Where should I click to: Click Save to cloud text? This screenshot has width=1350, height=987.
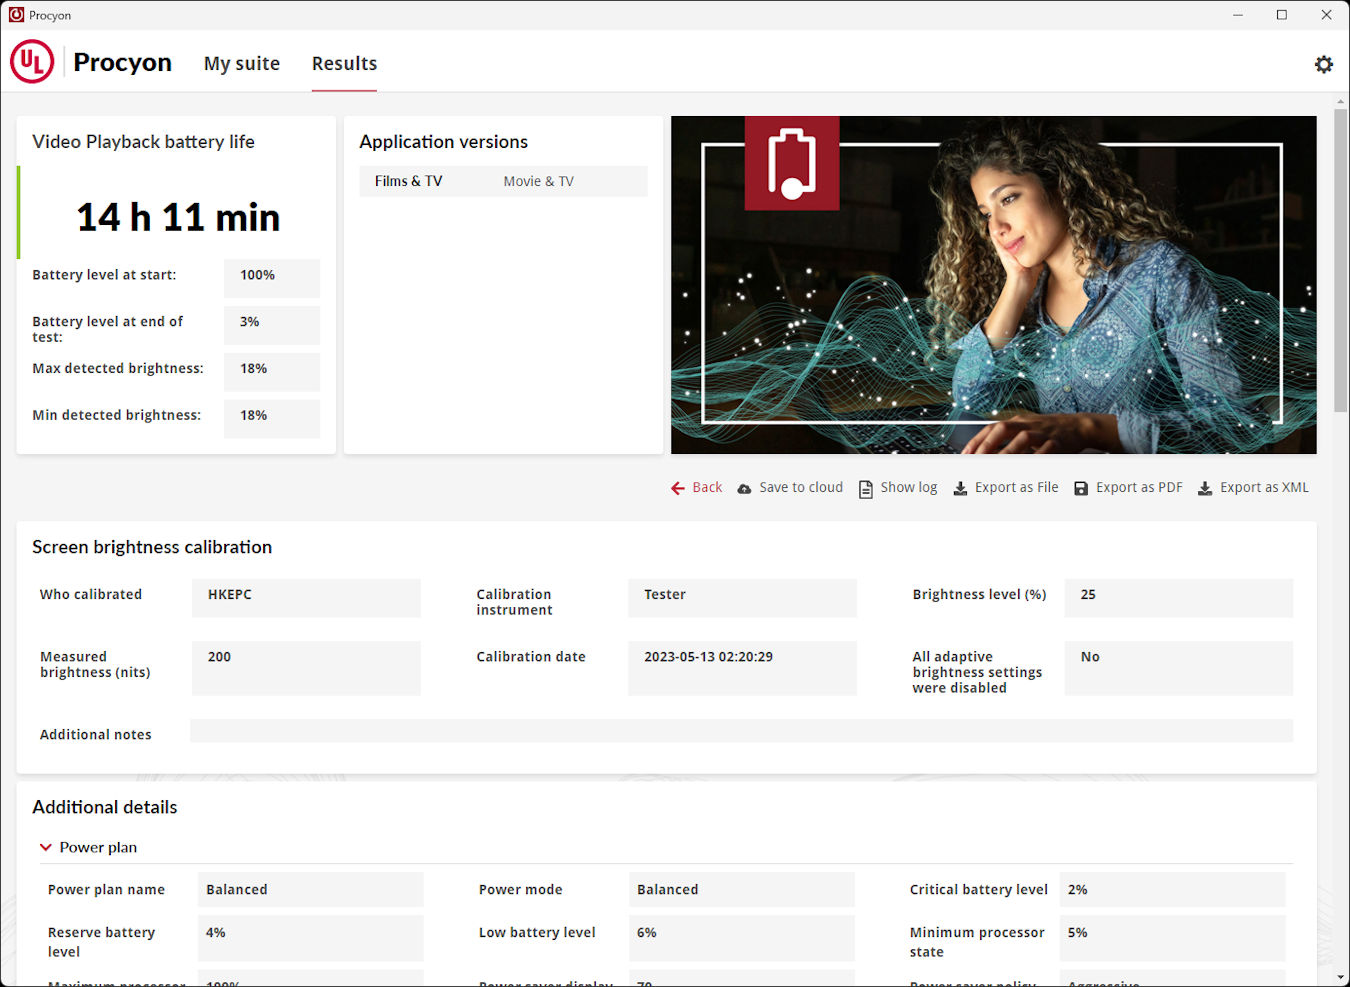coord(801,487)
